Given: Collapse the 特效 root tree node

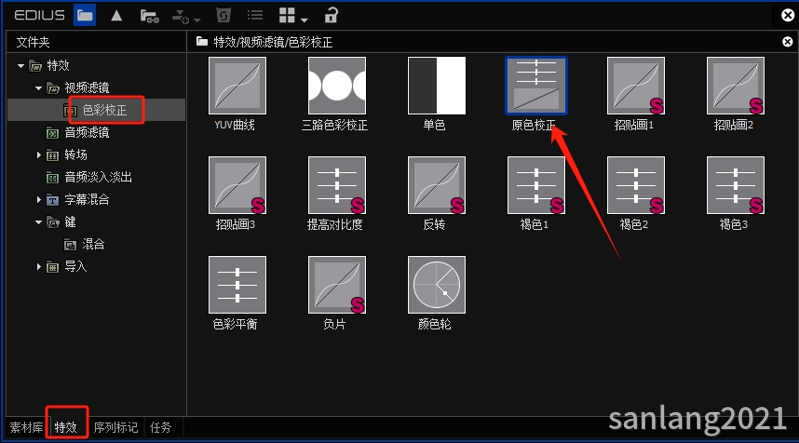Looking at the screenshot, I should [21, 66].
